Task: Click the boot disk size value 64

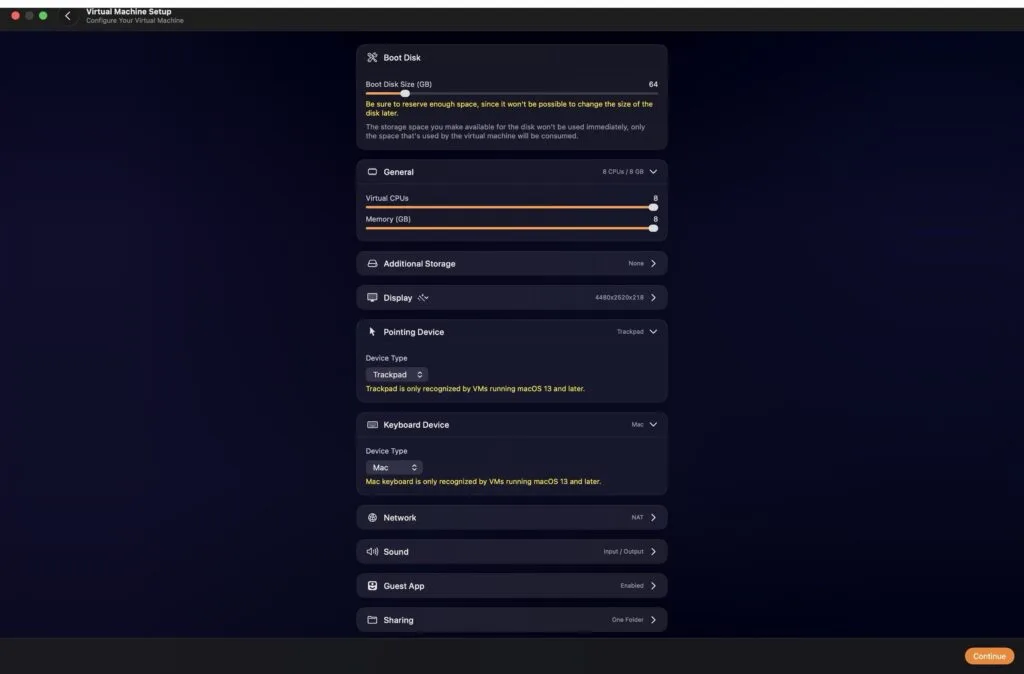Action: click(653, 84)
